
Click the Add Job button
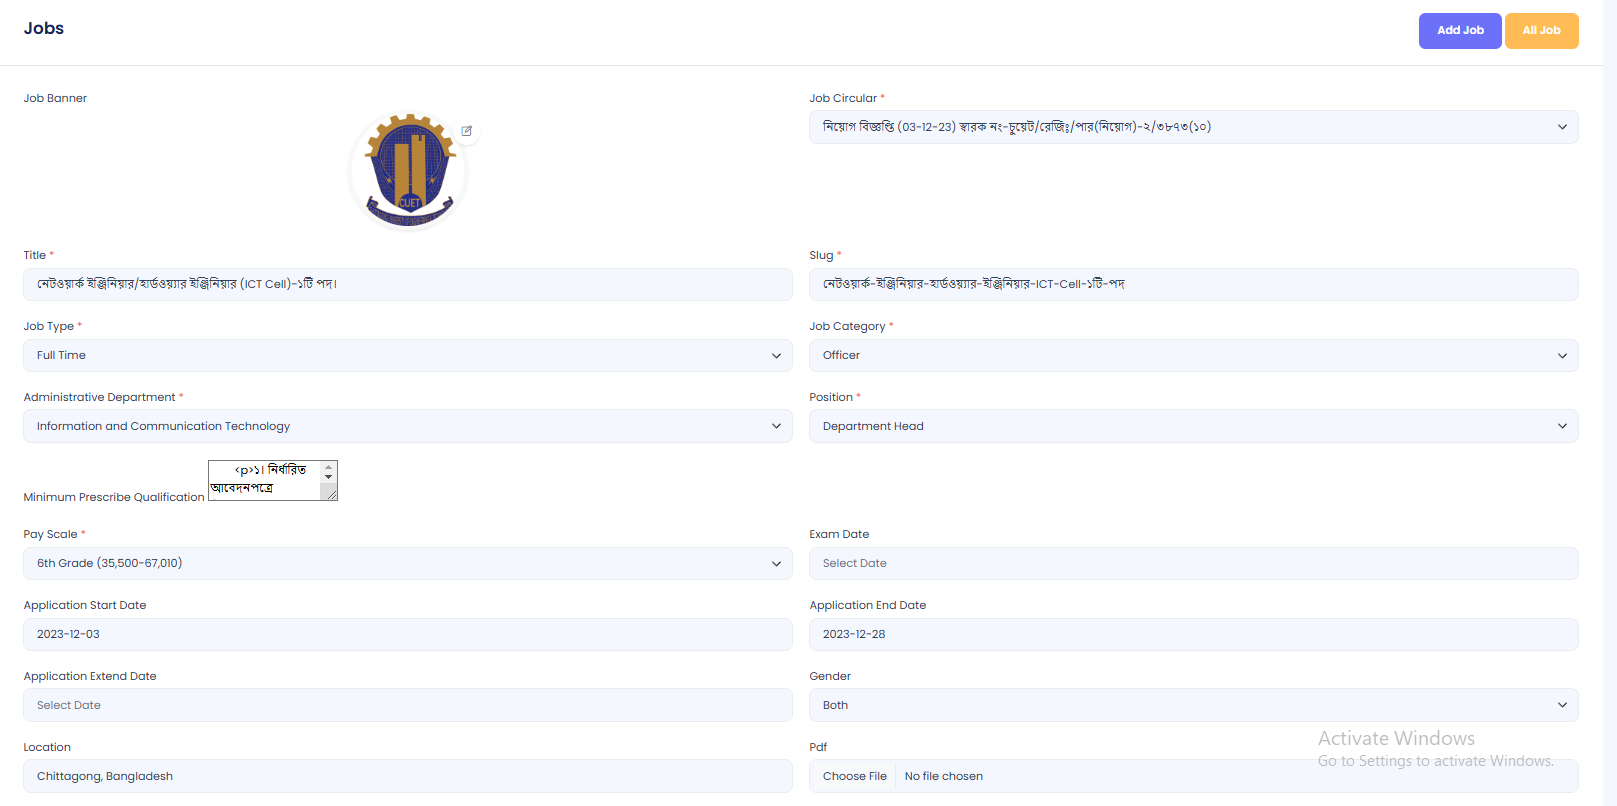click(1459, 31)
